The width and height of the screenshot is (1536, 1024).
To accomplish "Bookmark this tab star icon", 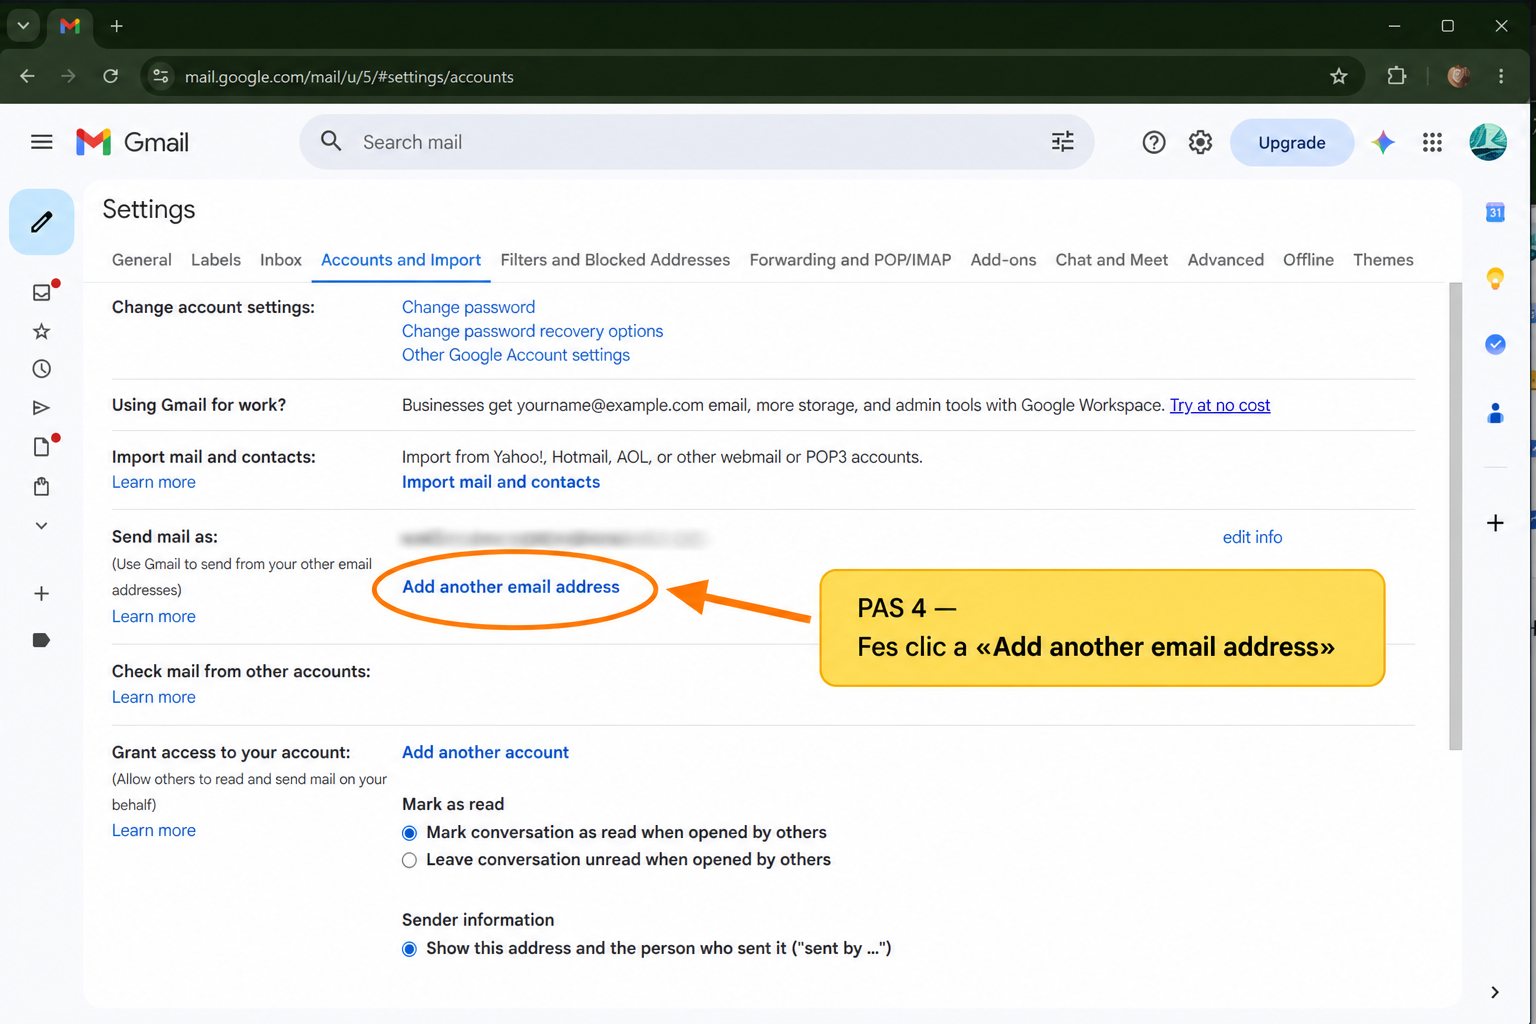I will (1338, 77).
